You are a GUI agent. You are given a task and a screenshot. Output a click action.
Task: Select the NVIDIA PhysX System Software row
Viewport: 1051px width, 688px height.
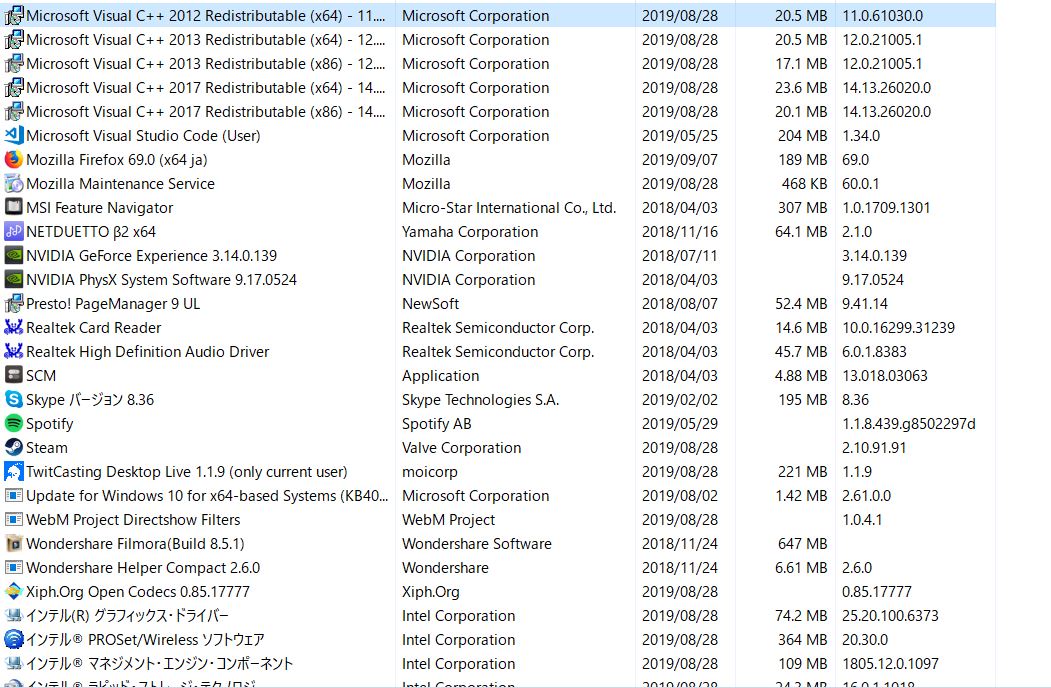pyautogui.click(x=161, y=280)
